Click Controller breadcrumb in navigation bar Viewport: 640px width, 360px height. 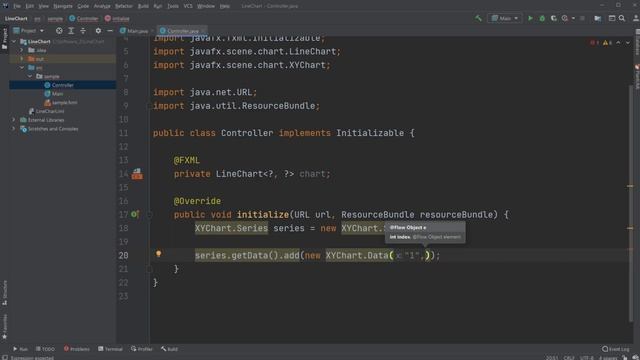click(x=84, y=18)
